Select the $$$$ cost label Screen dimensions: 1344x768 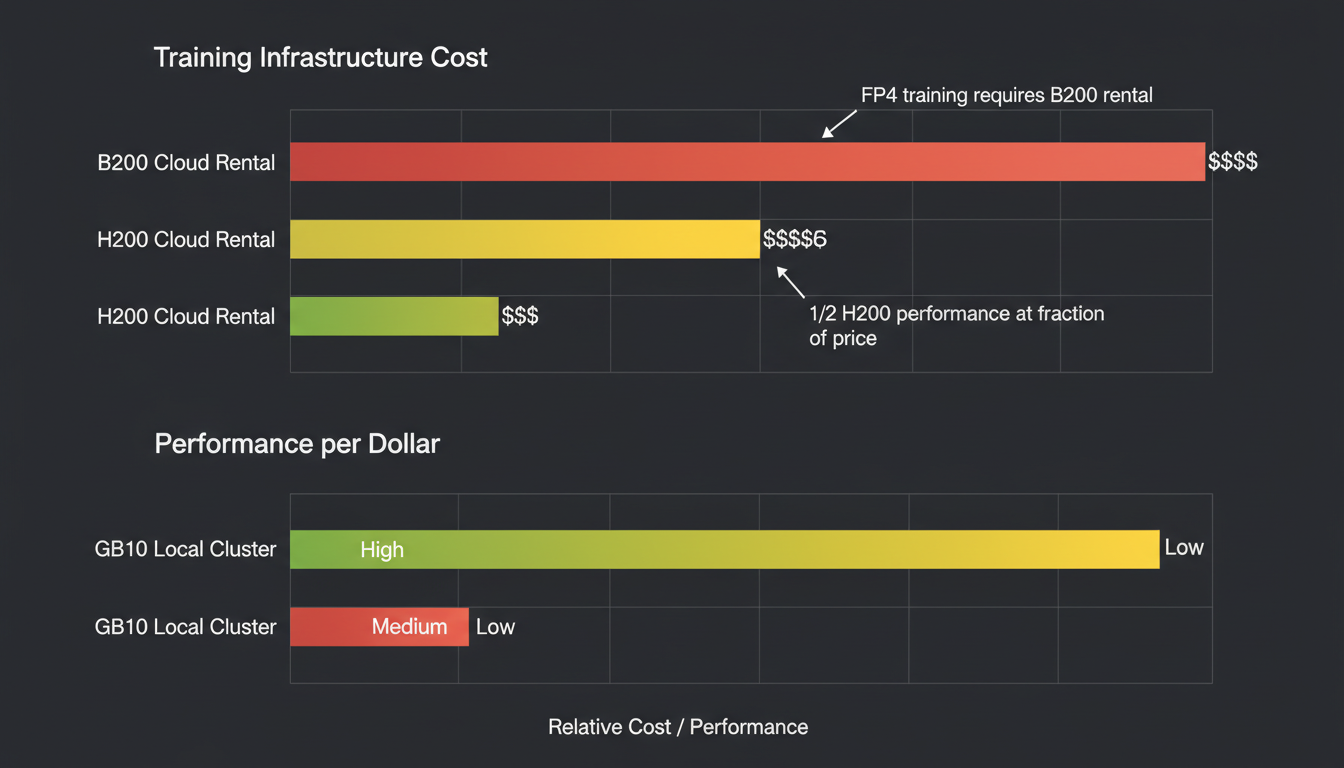[1232, 161]
